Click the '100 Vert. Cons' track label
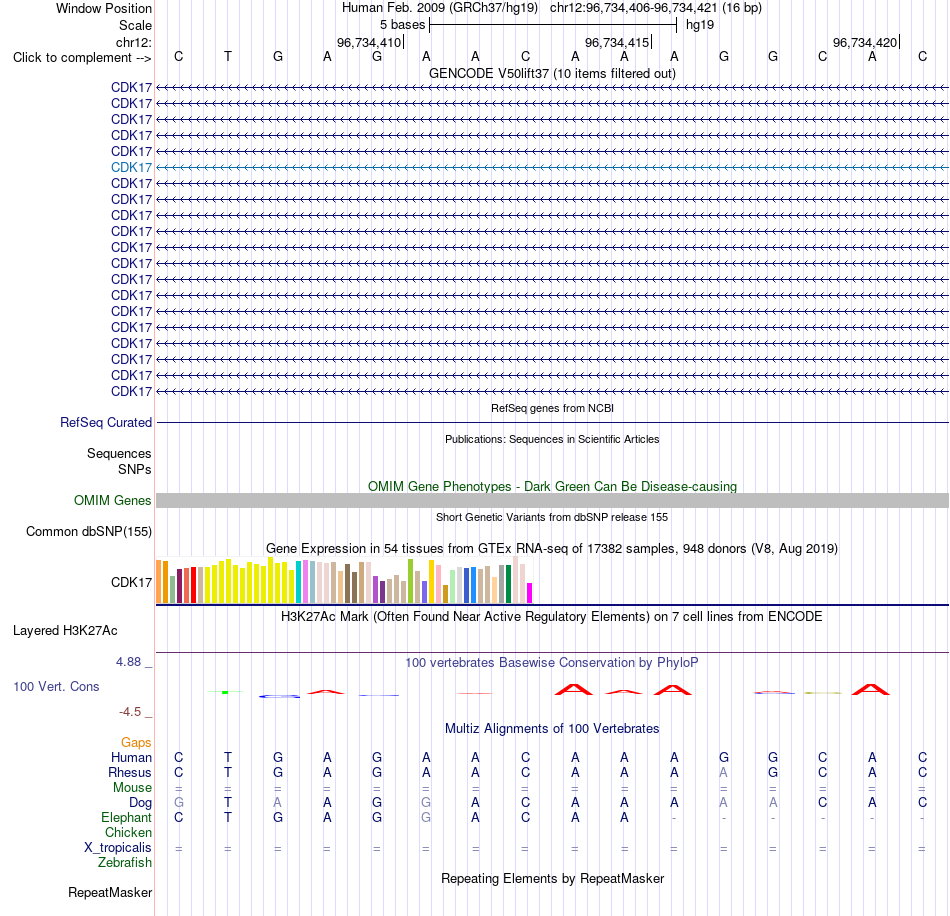 click(x=56, y=686)
